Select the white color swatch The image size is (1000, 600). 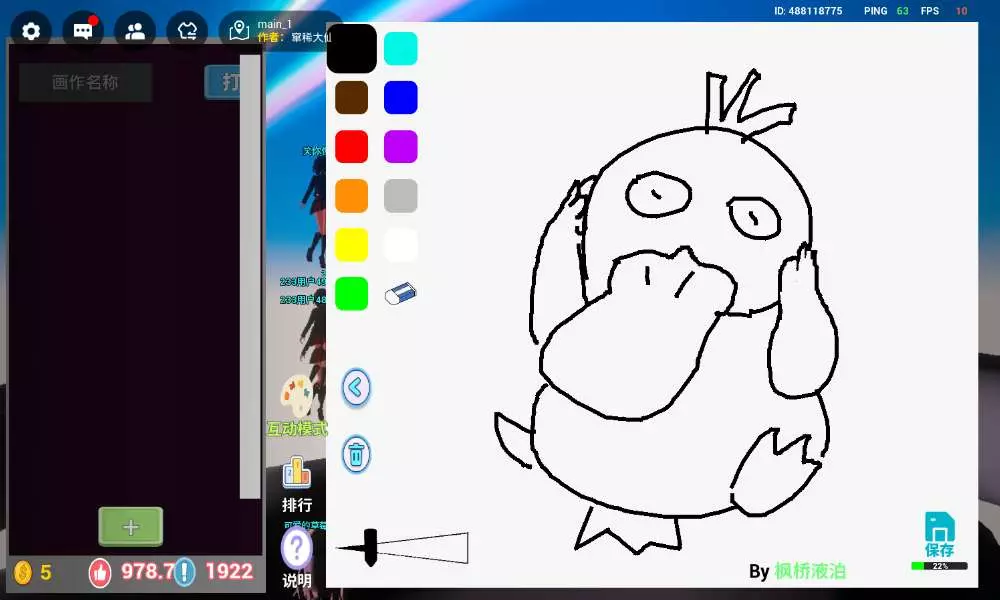[x=401, y=245]
